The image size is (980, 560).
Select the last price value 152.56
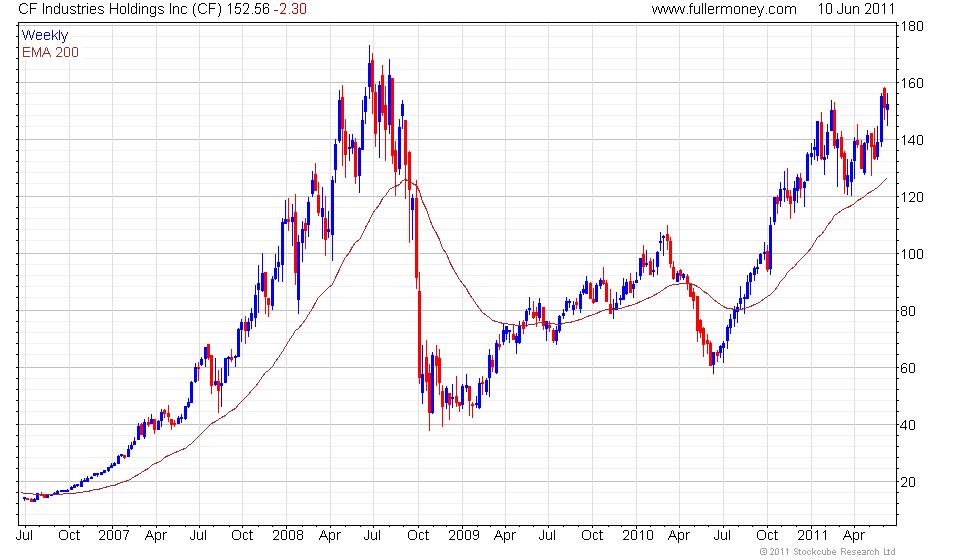click(x=248, y=9)
